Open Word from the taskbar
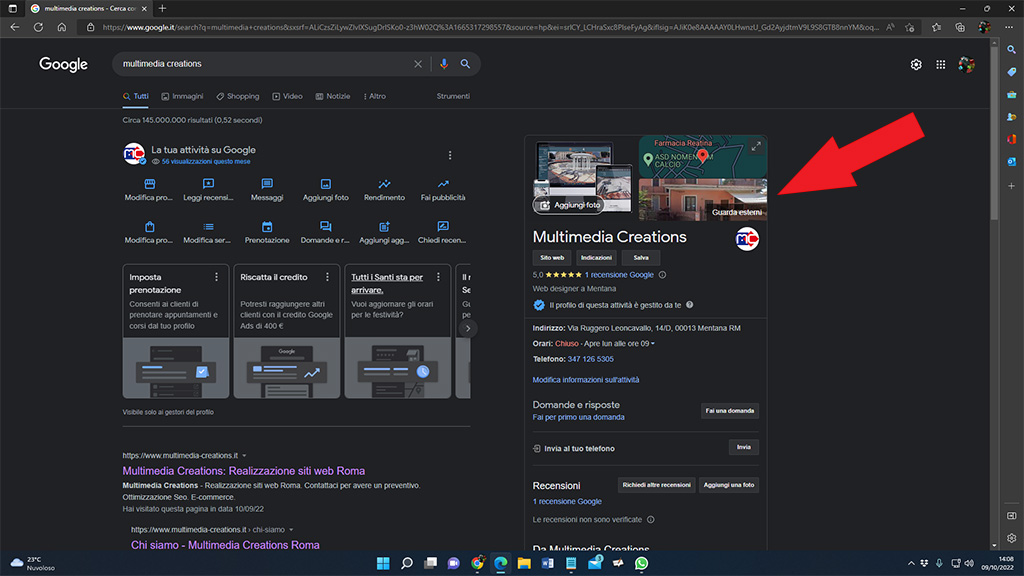Viewport: 1024px width, 576px height. tap(547, 563)
